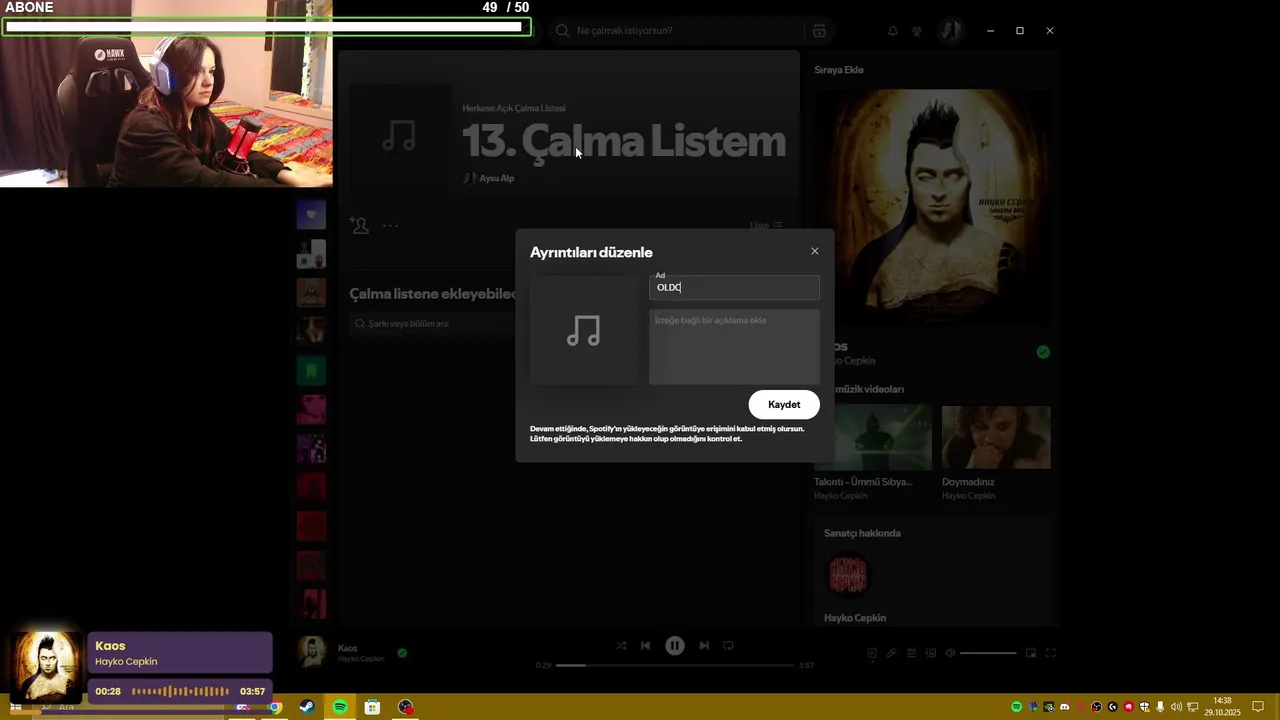Click the Spotify taskbar icon

(340, 707)
